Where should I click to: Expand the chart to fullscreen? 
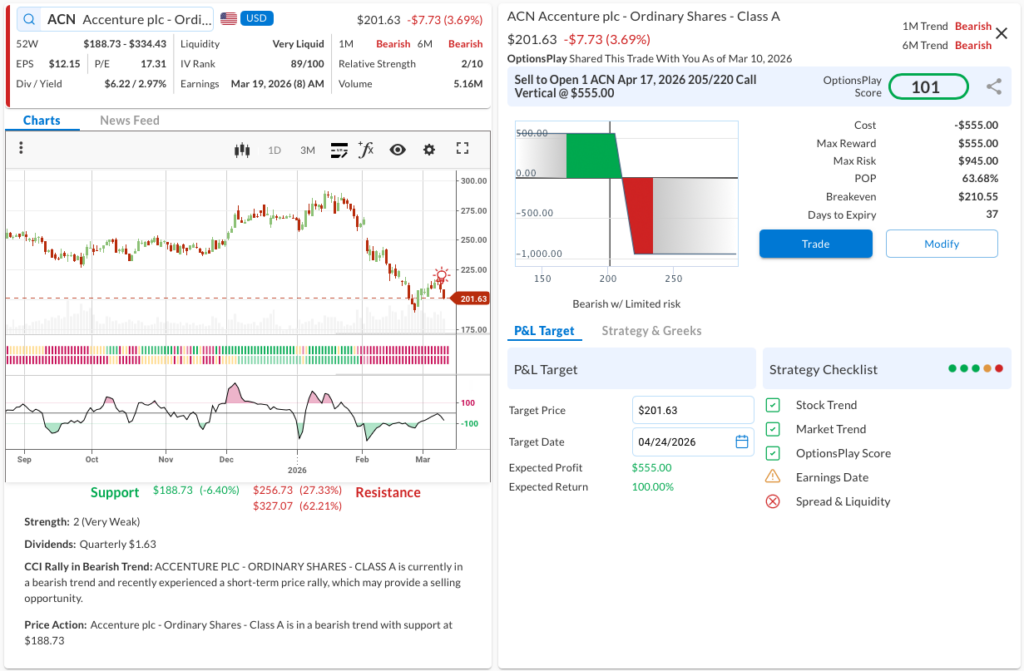[462, 149]
